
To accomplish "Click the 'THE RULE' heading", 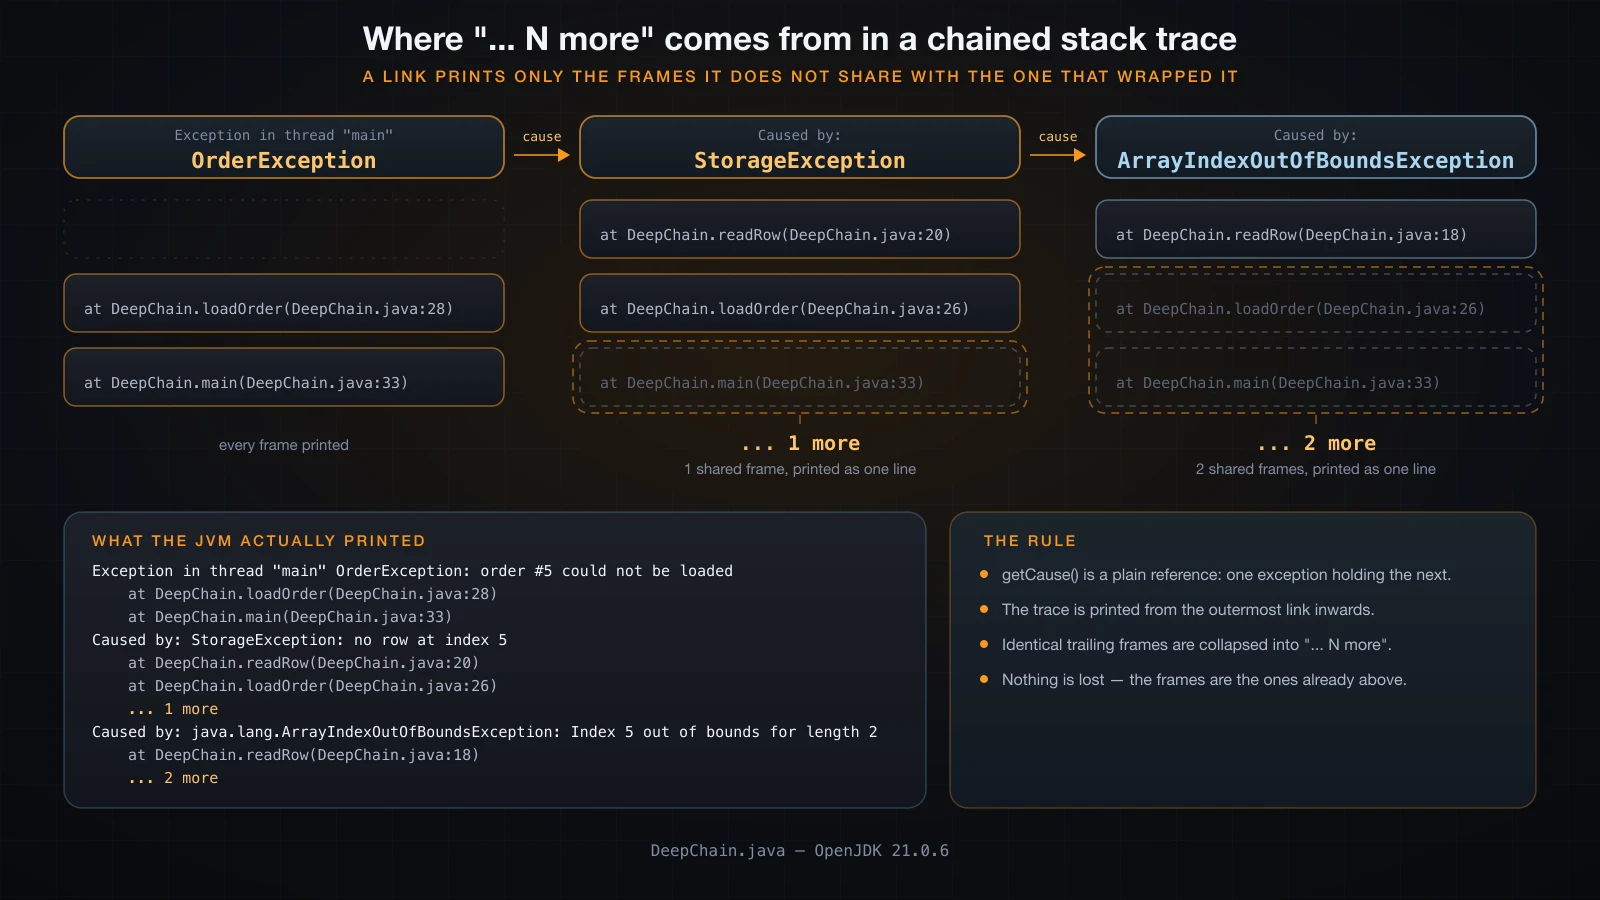I will pos(1030,541).
